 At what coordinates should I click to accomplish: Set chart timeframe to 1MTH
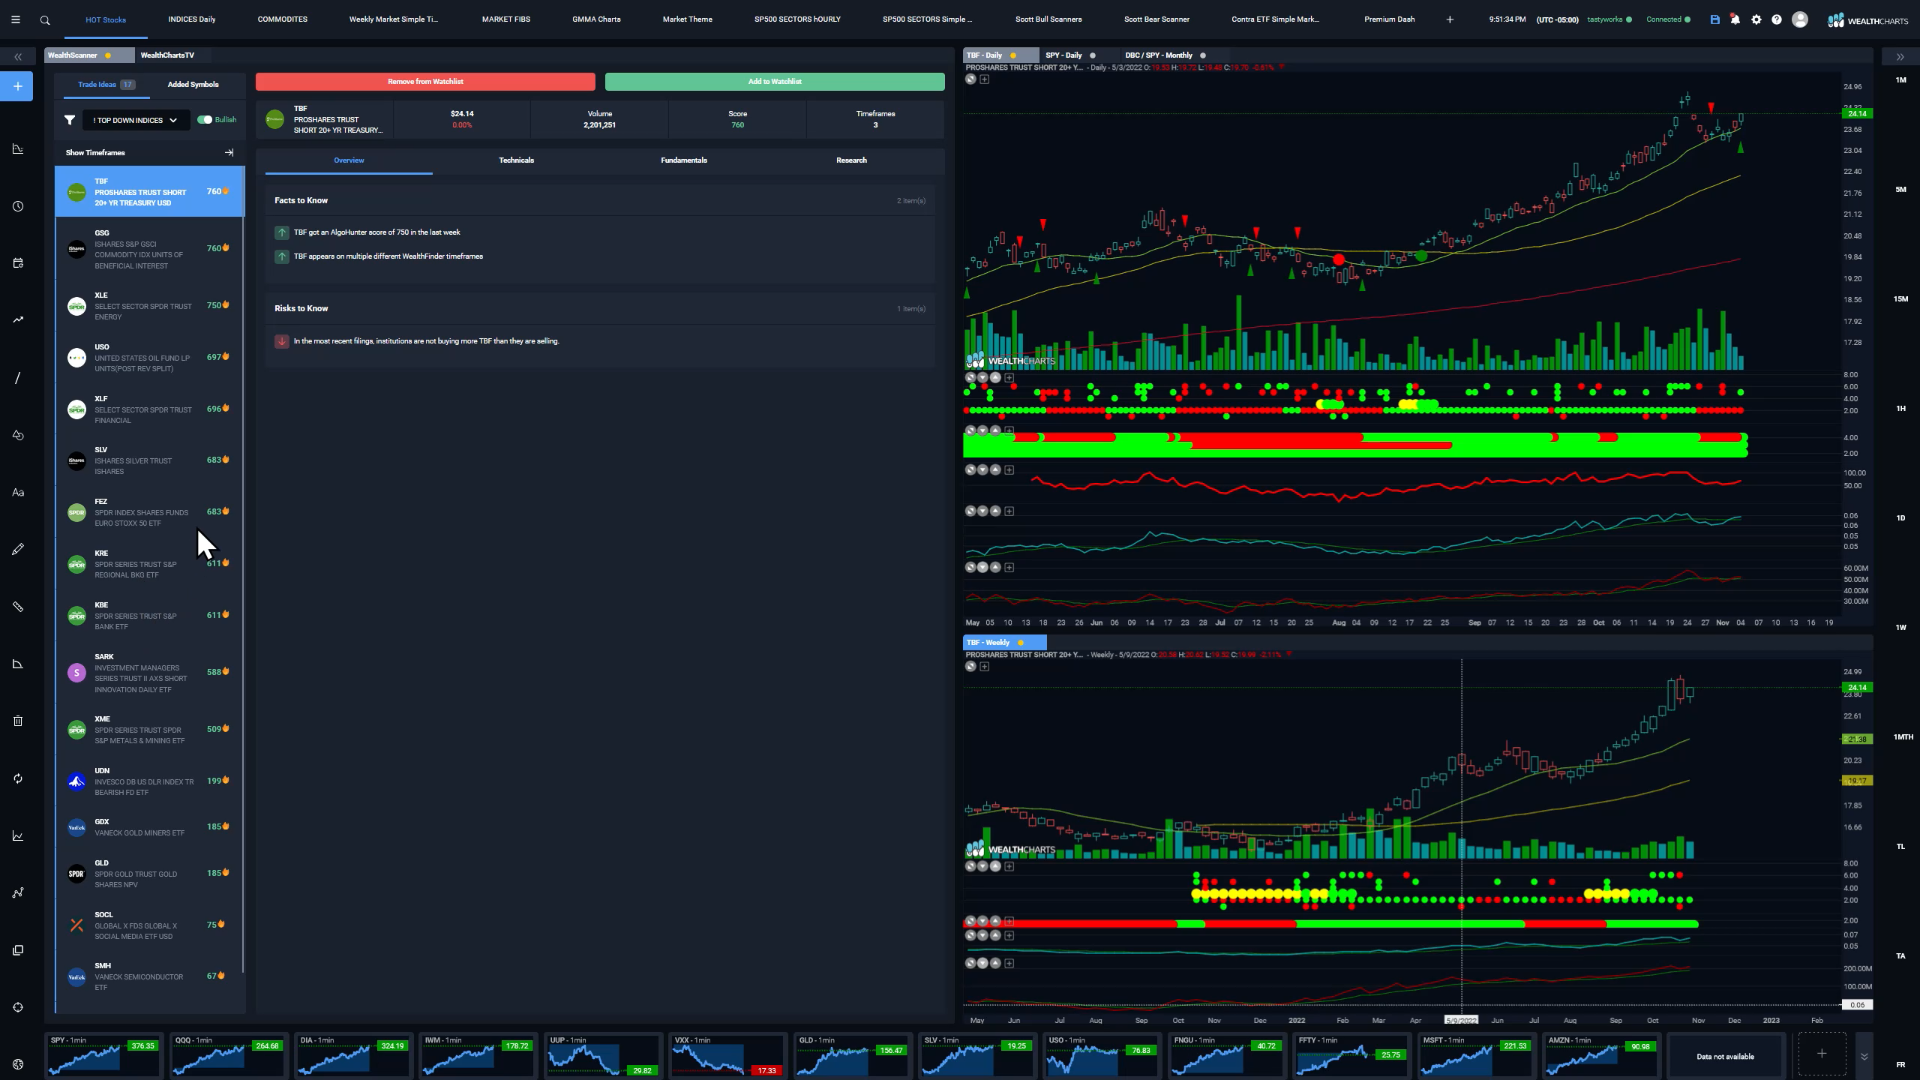pos(1902,737)
